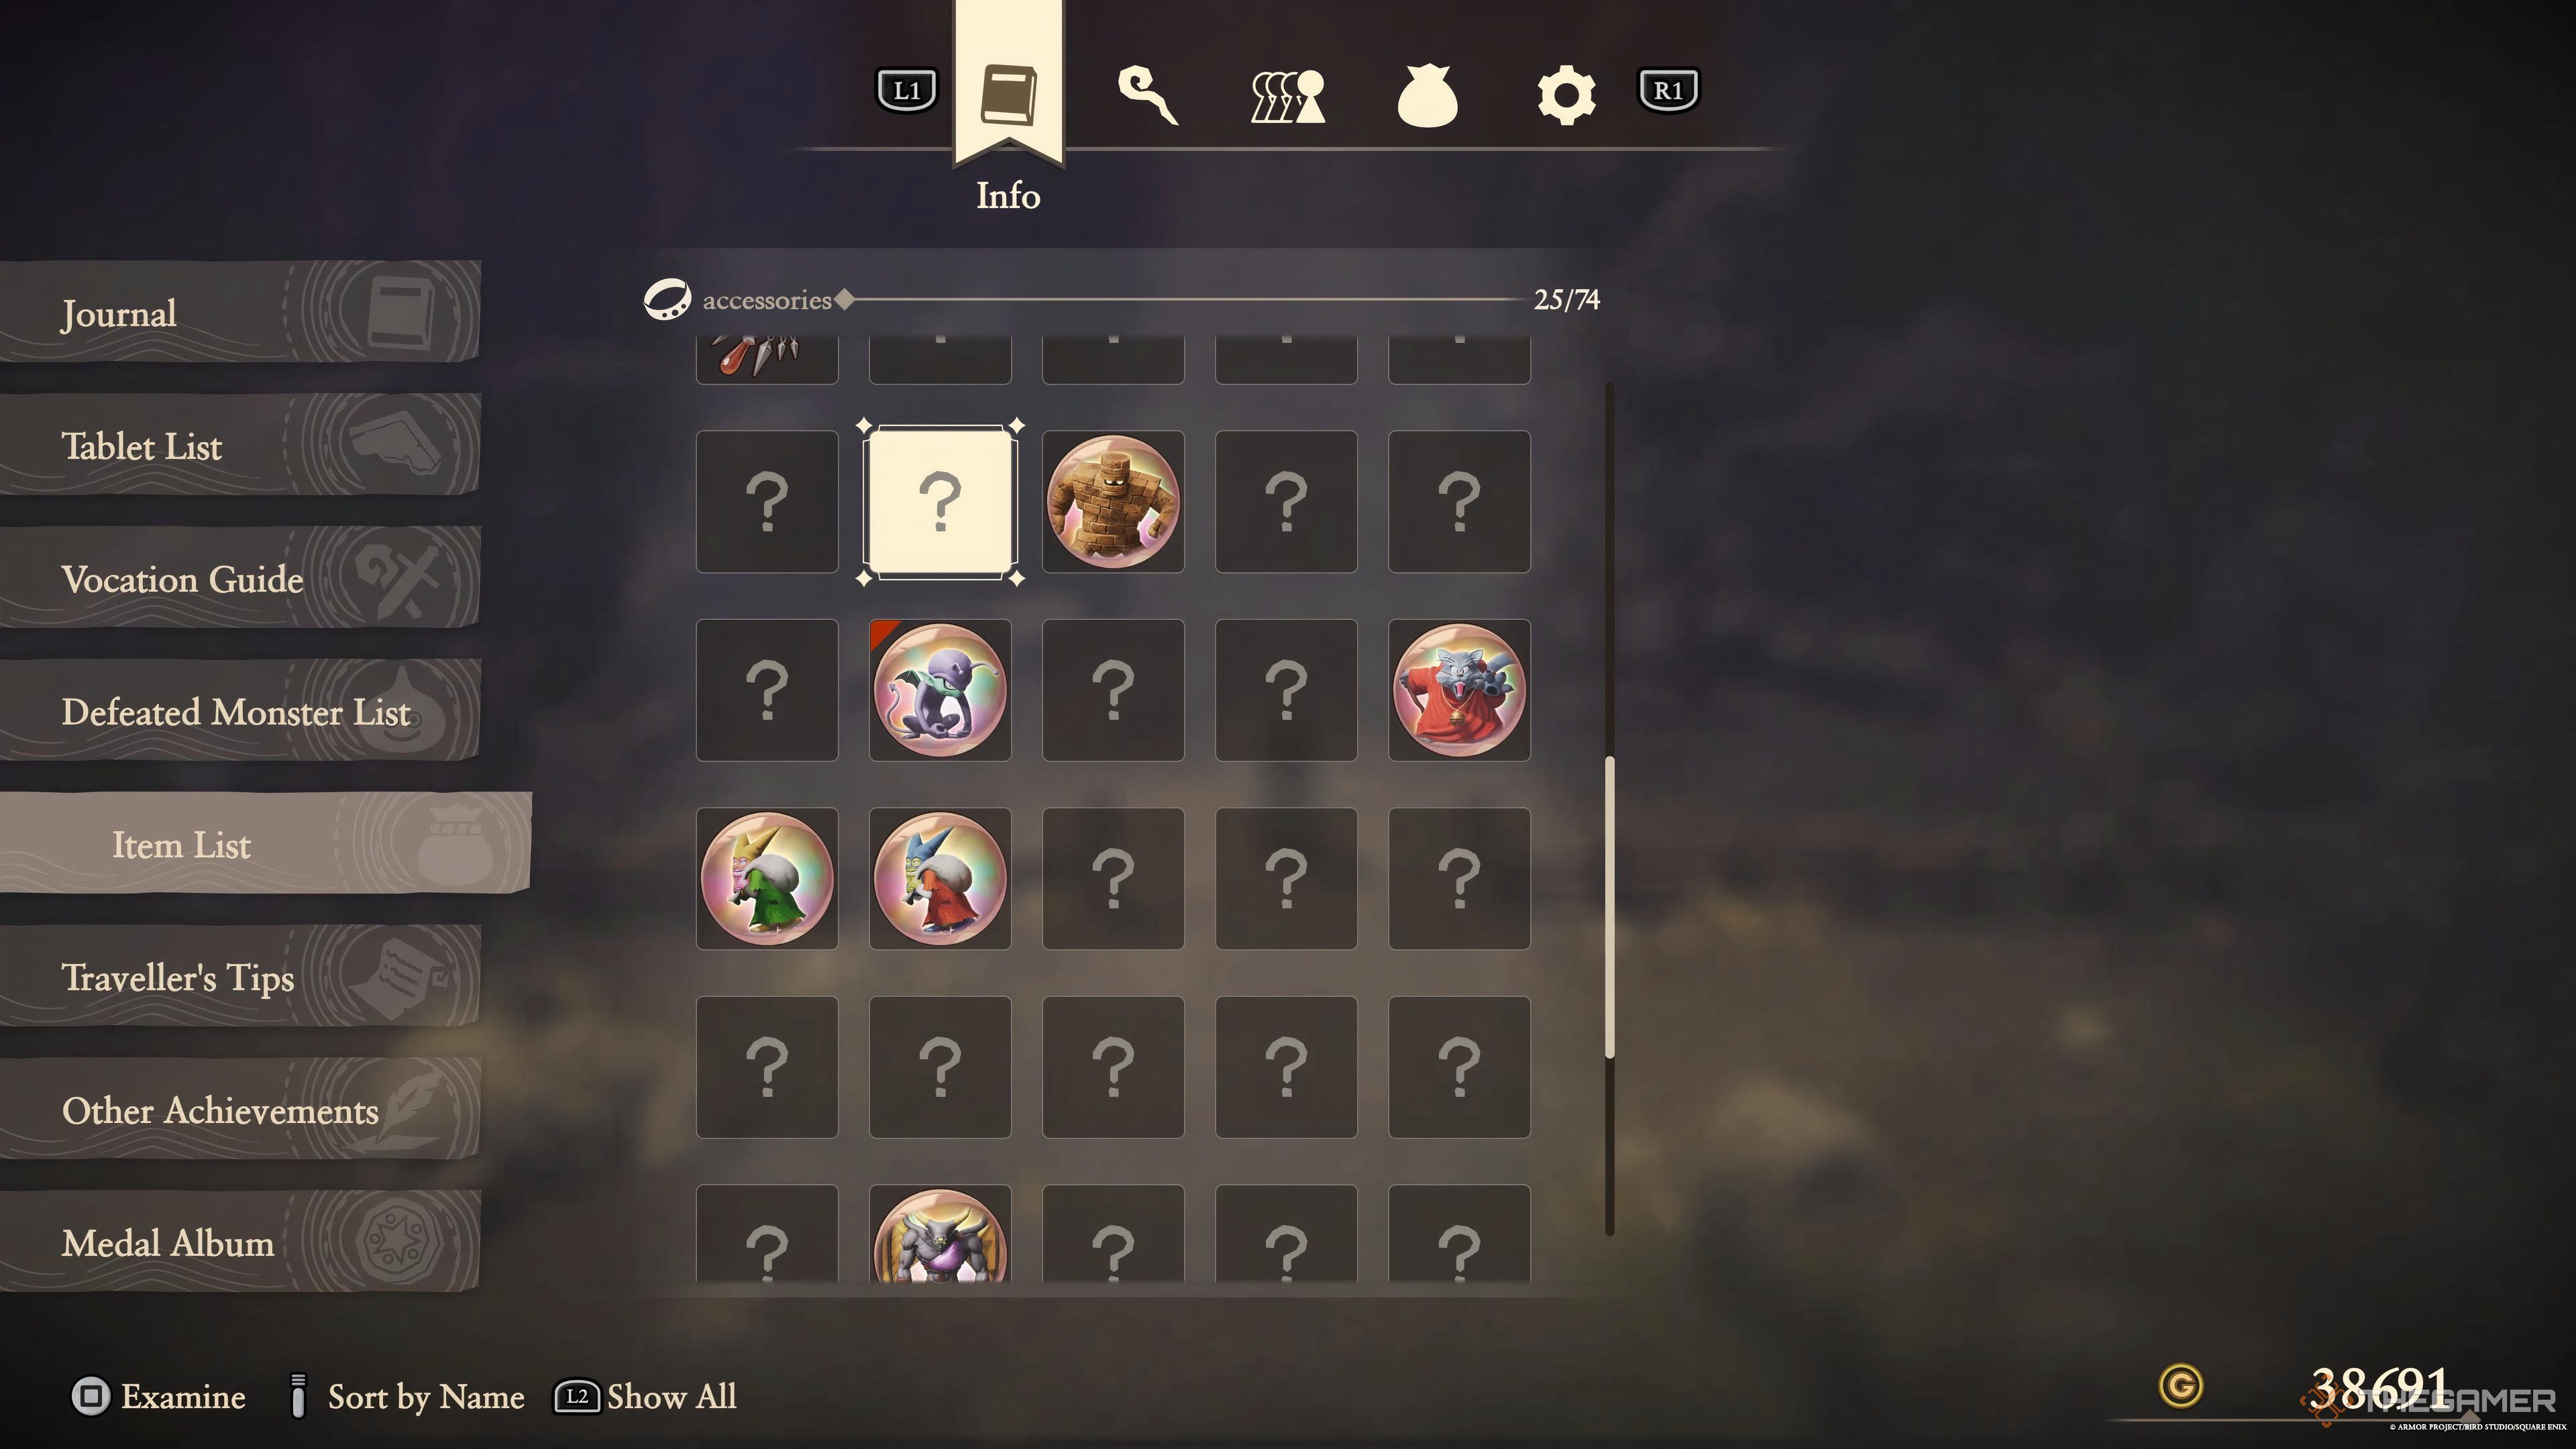Viewport: 2576px width, 1449px height.
Task: Open the settings gear icon
Action: point(1566,95)
